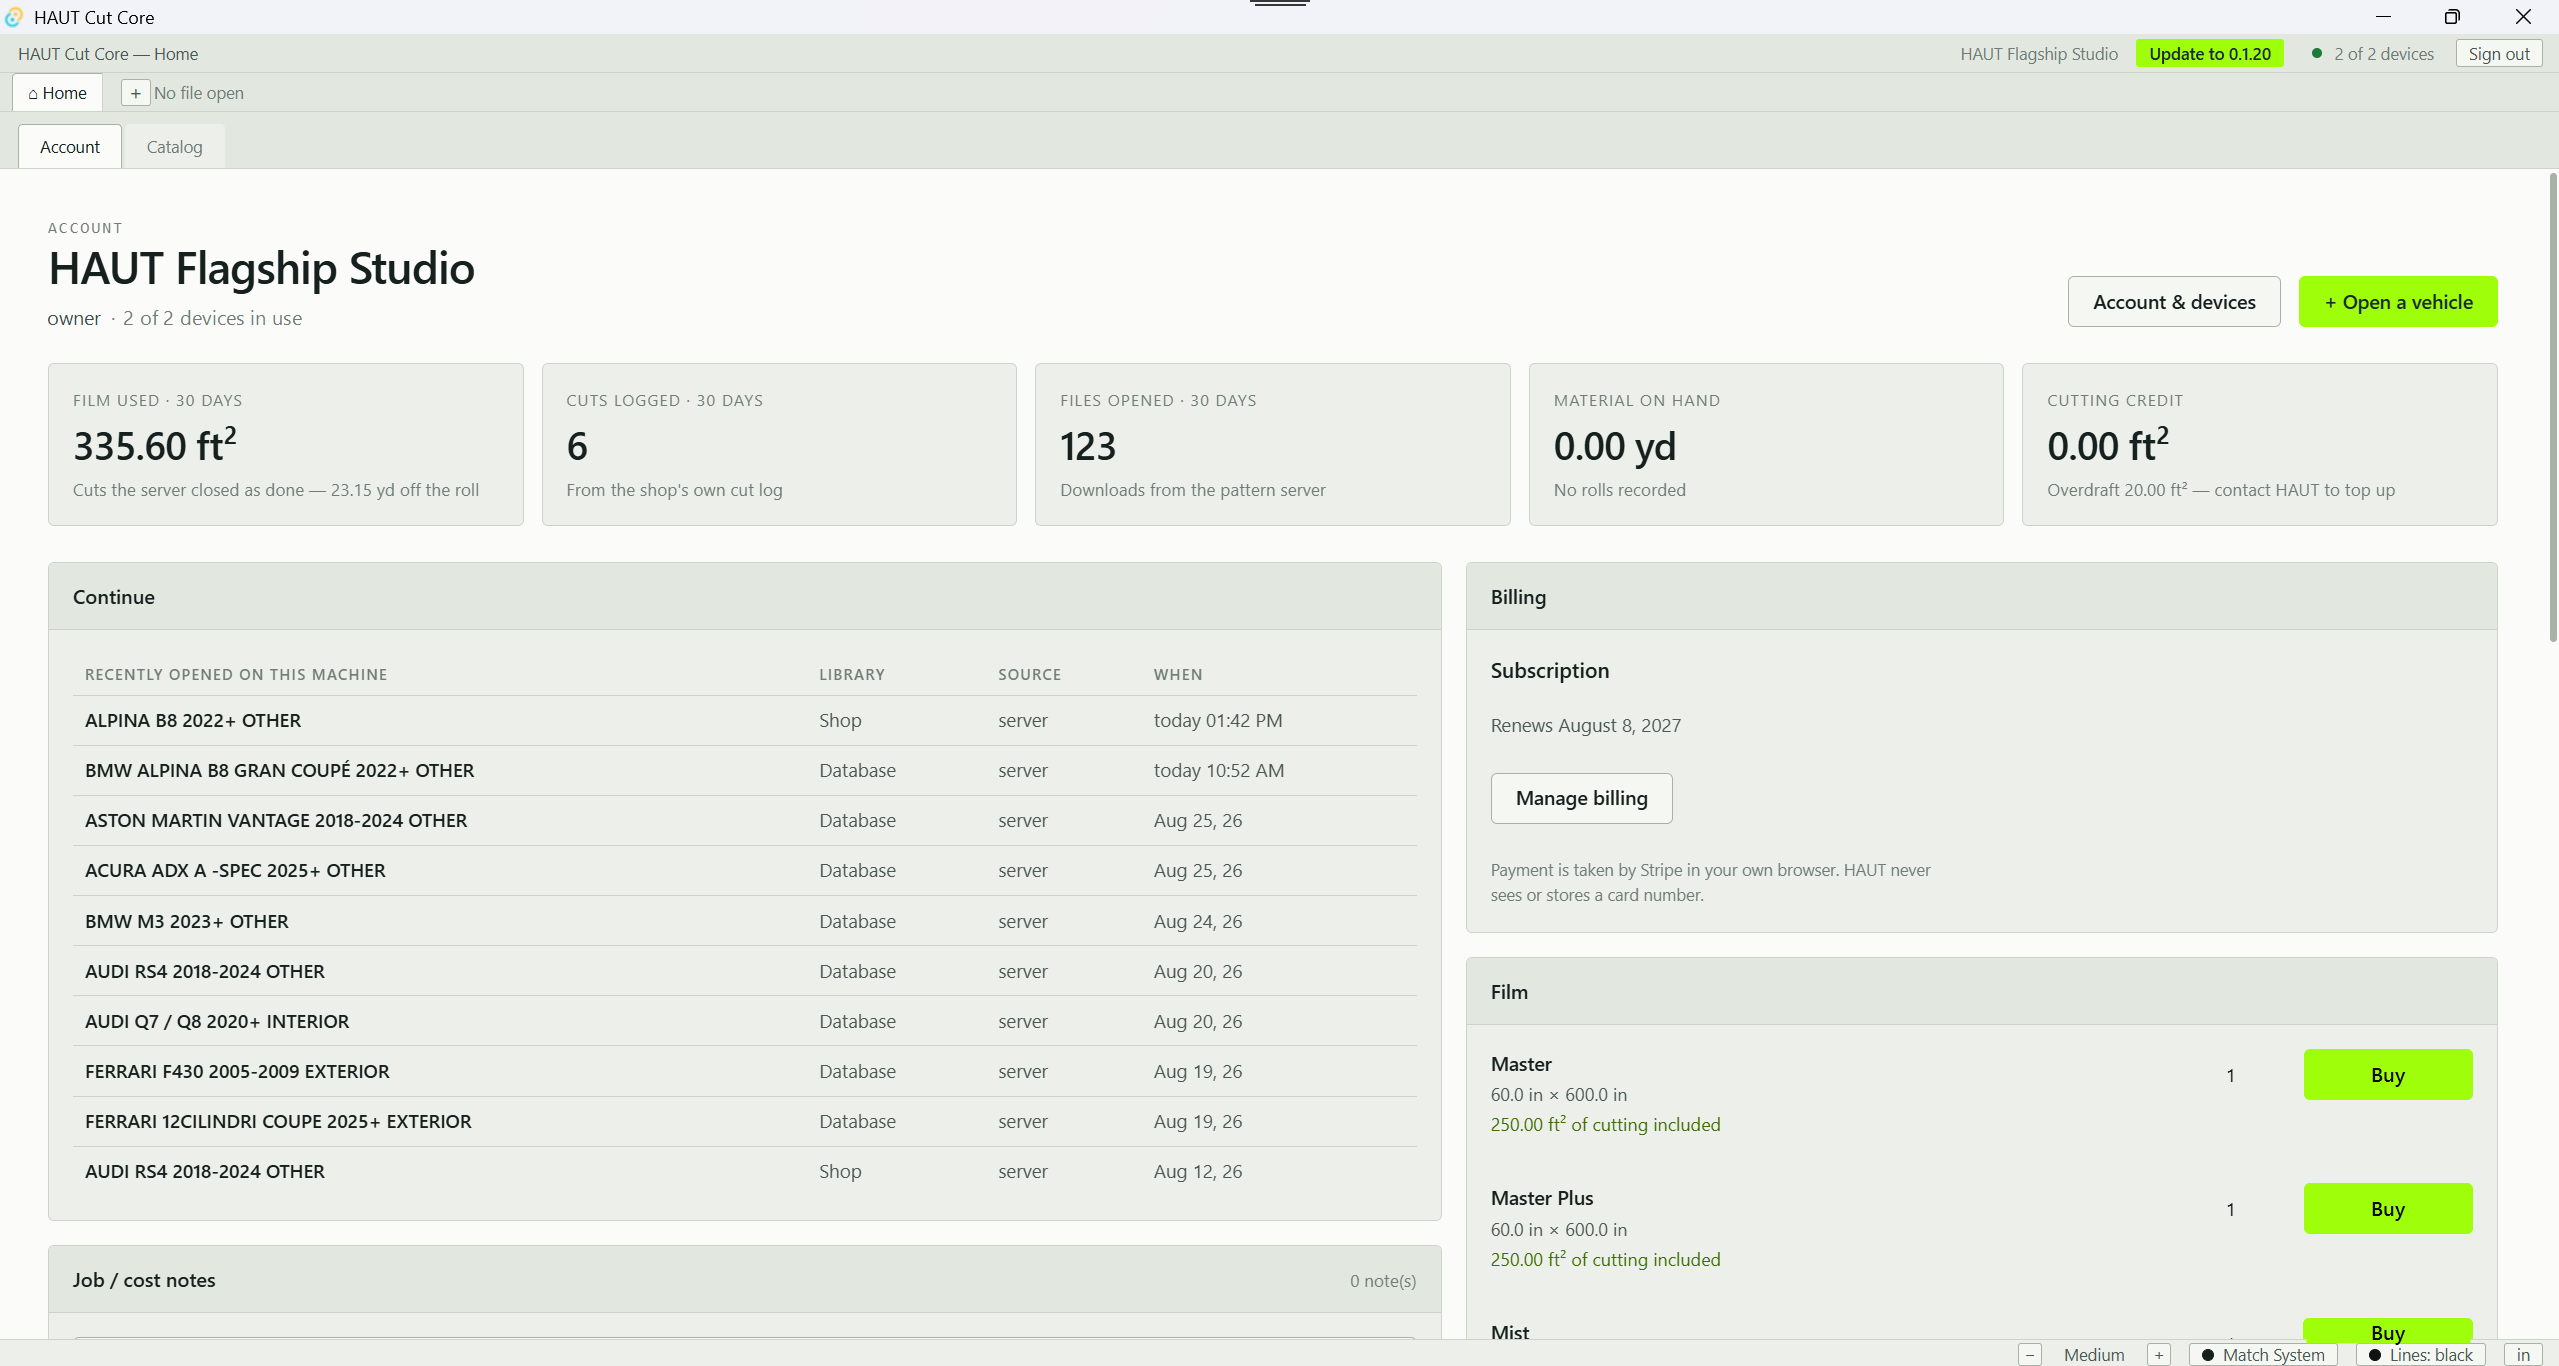The height and width of the screenshot is (1366, 2559).
Task: Click the Medium text size label
Action: 2094,1355
